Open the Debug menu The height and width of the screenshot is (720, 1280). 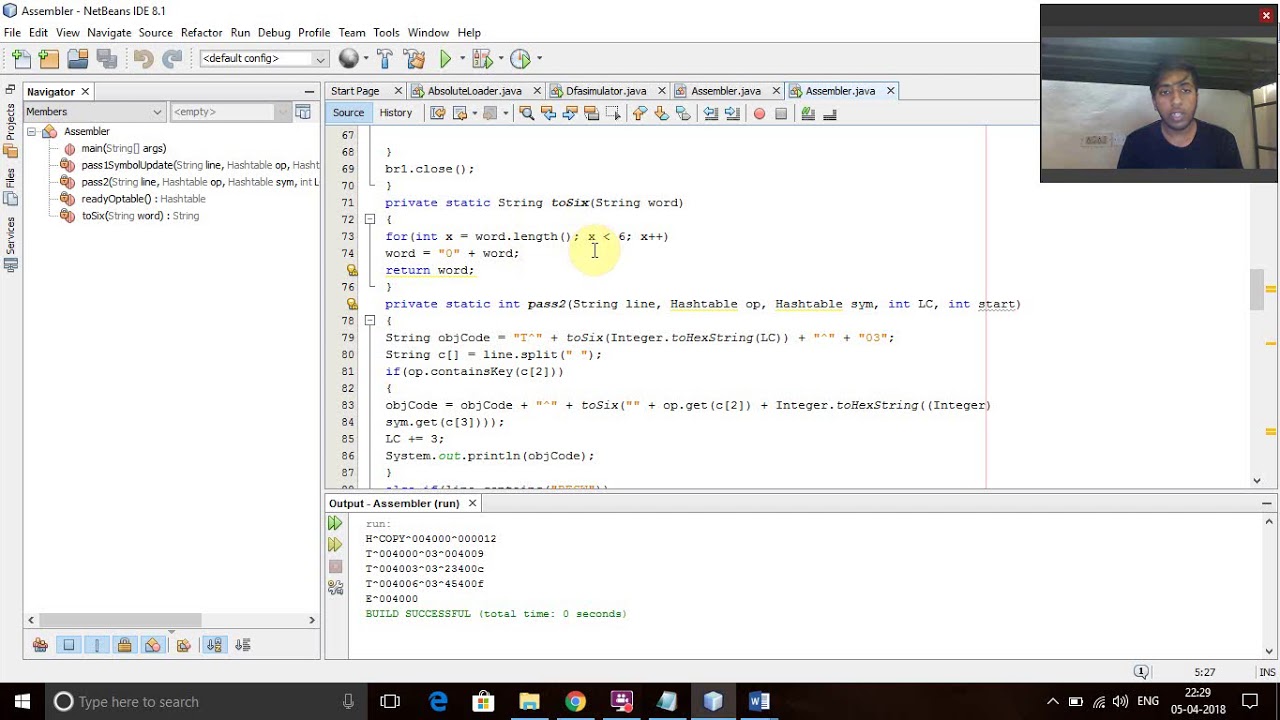click(274, 32)
